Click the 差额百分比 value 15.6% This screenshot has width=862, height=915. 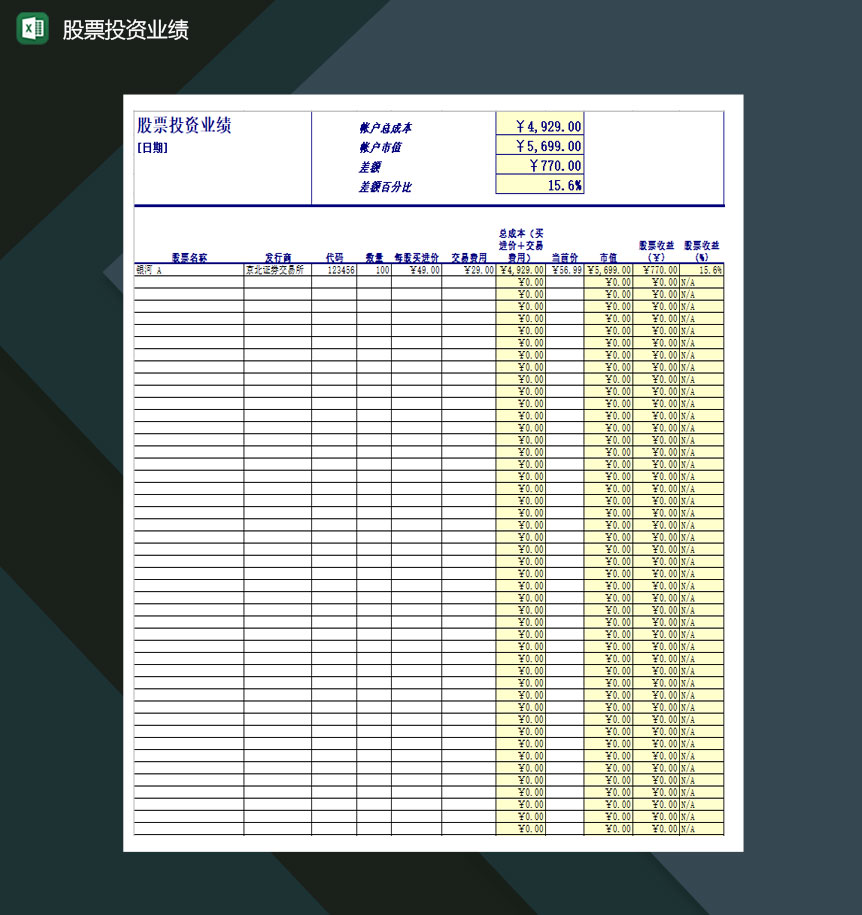pos(542,186)
